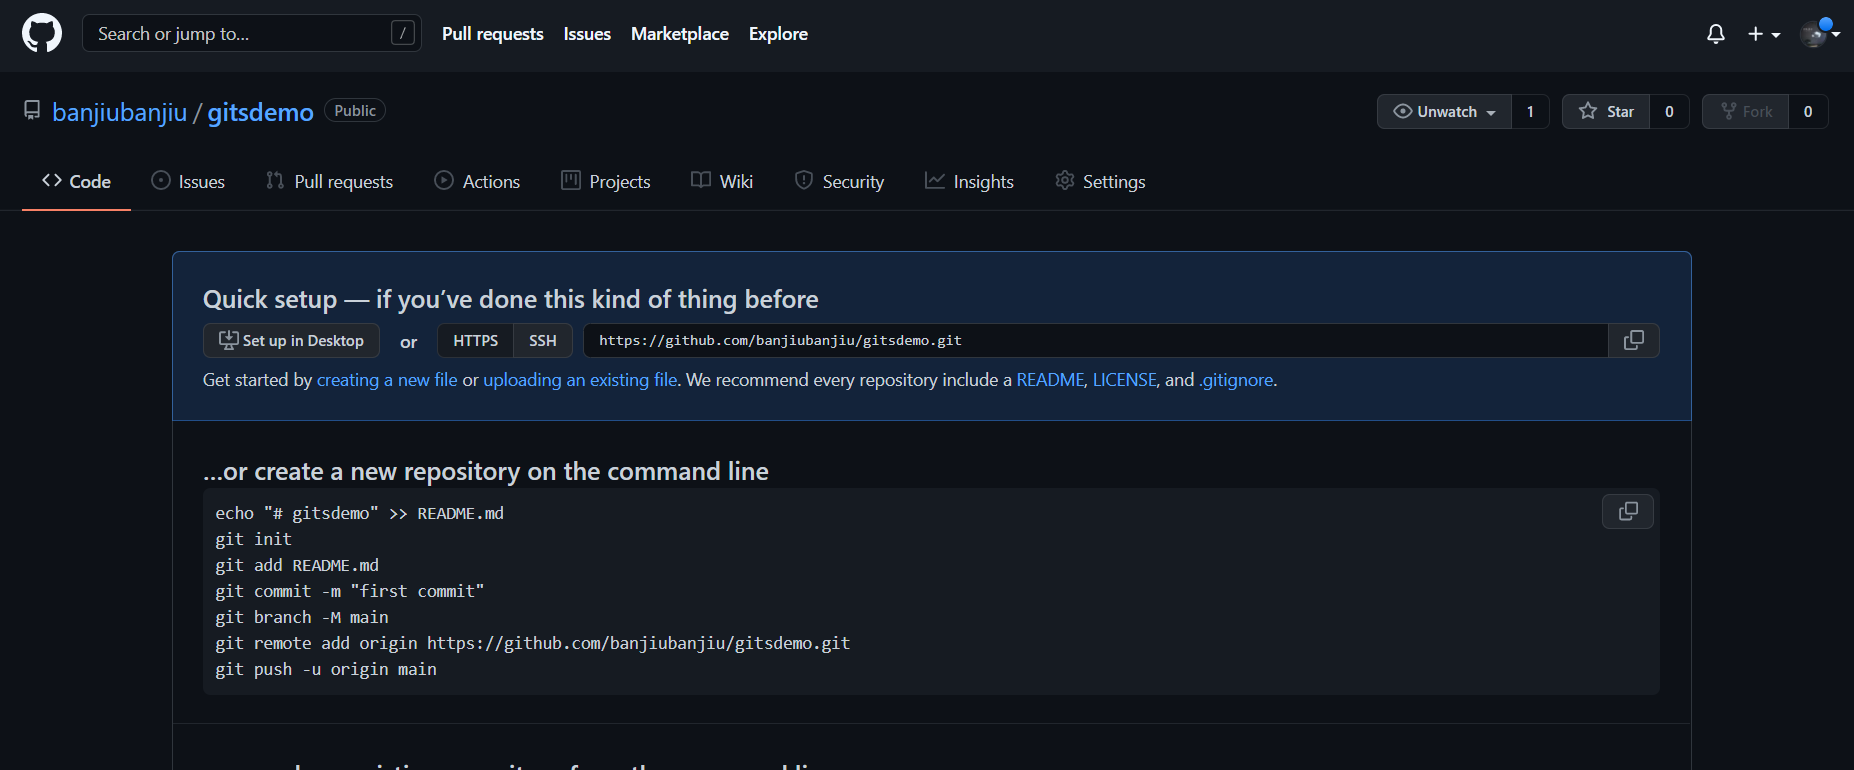Click the LICENSE link
Image resolution: width=1854 pixels, height=770 pixels.
pos(1124,380)
